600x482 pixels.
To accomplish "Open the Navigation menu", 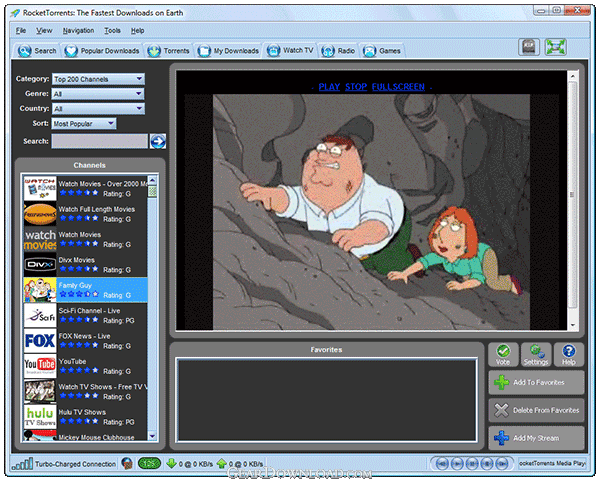I will 78,31.
